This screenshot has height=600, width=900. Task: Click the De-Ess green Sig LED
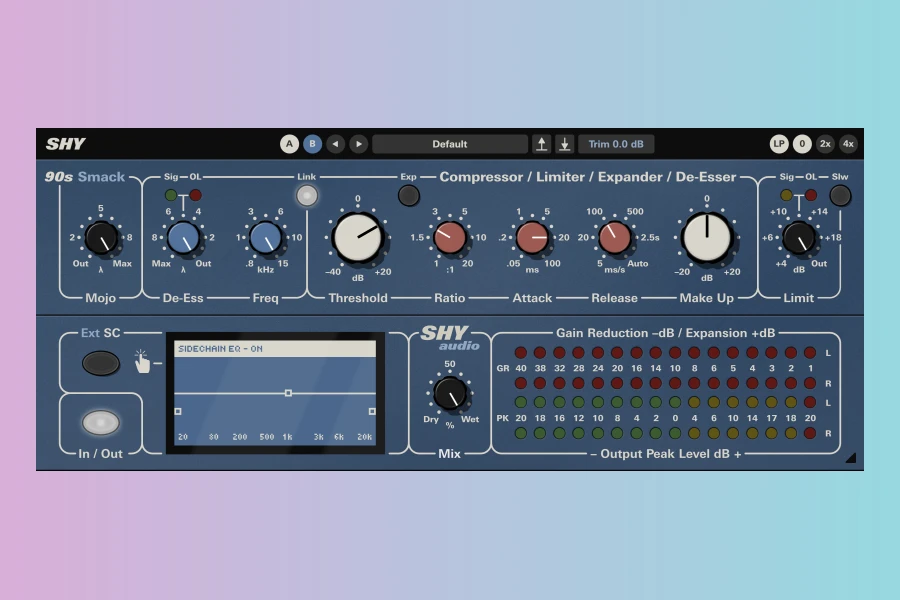tap(170, 195)
